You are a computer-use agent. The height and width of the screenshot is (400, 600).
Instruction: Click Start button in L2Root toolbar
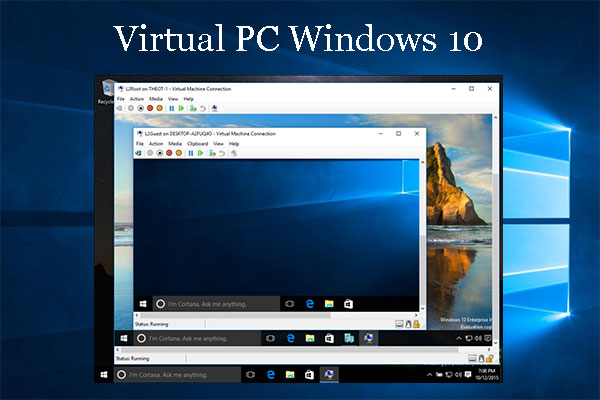point(131,108)
